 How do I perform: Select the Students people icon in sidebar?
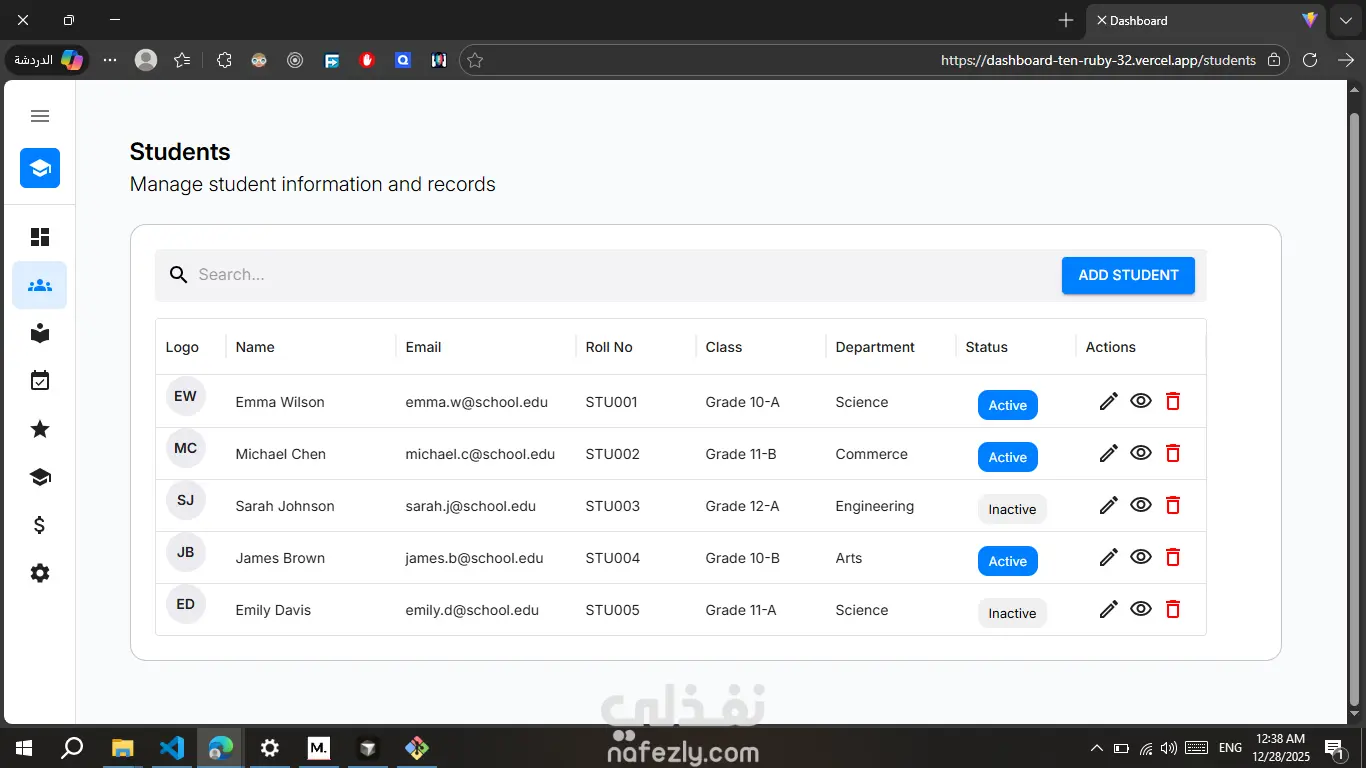(x=40, y=285)
